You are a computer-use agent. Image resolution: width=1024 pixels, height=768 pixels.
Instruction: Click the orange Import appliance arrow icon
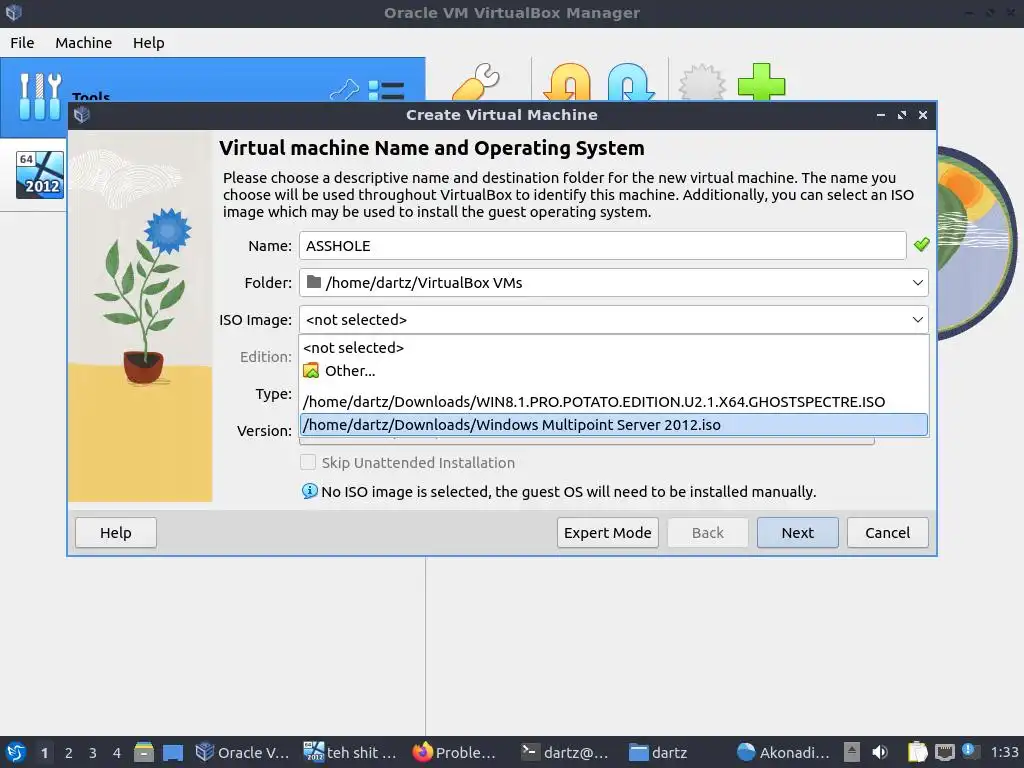coord(567,82)
